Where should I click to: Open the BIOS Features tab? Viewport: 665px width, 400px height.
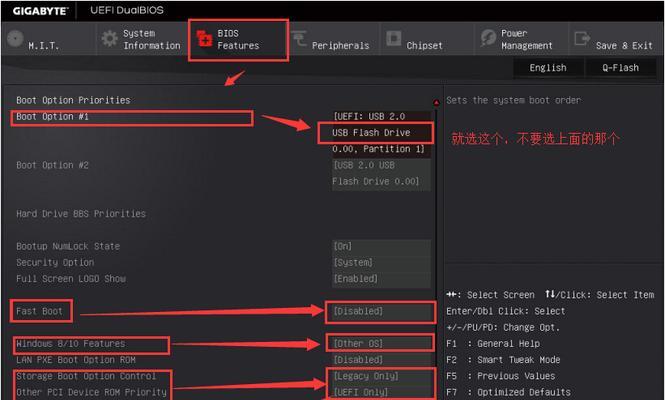[x=238, y=39]
